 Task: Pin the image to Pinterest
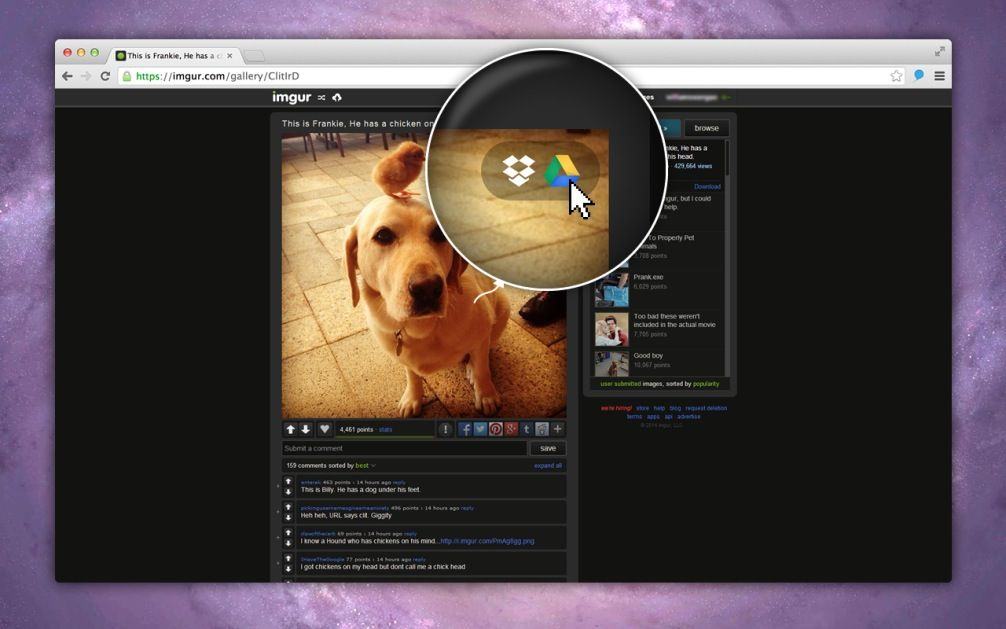click(496, 429)
